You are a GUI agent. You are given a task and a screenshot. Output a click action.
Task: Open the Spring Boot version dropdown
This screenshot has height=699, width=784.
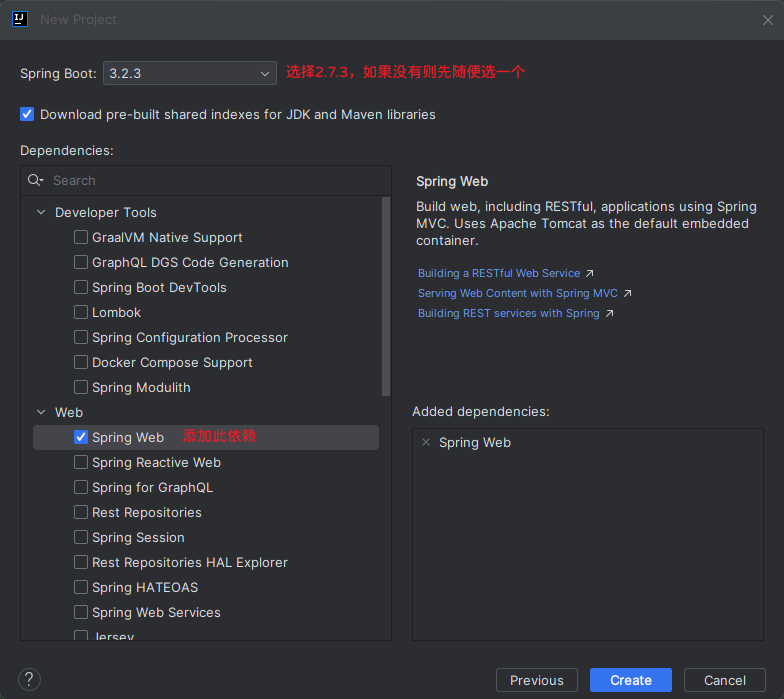click(x=190, y=73)
